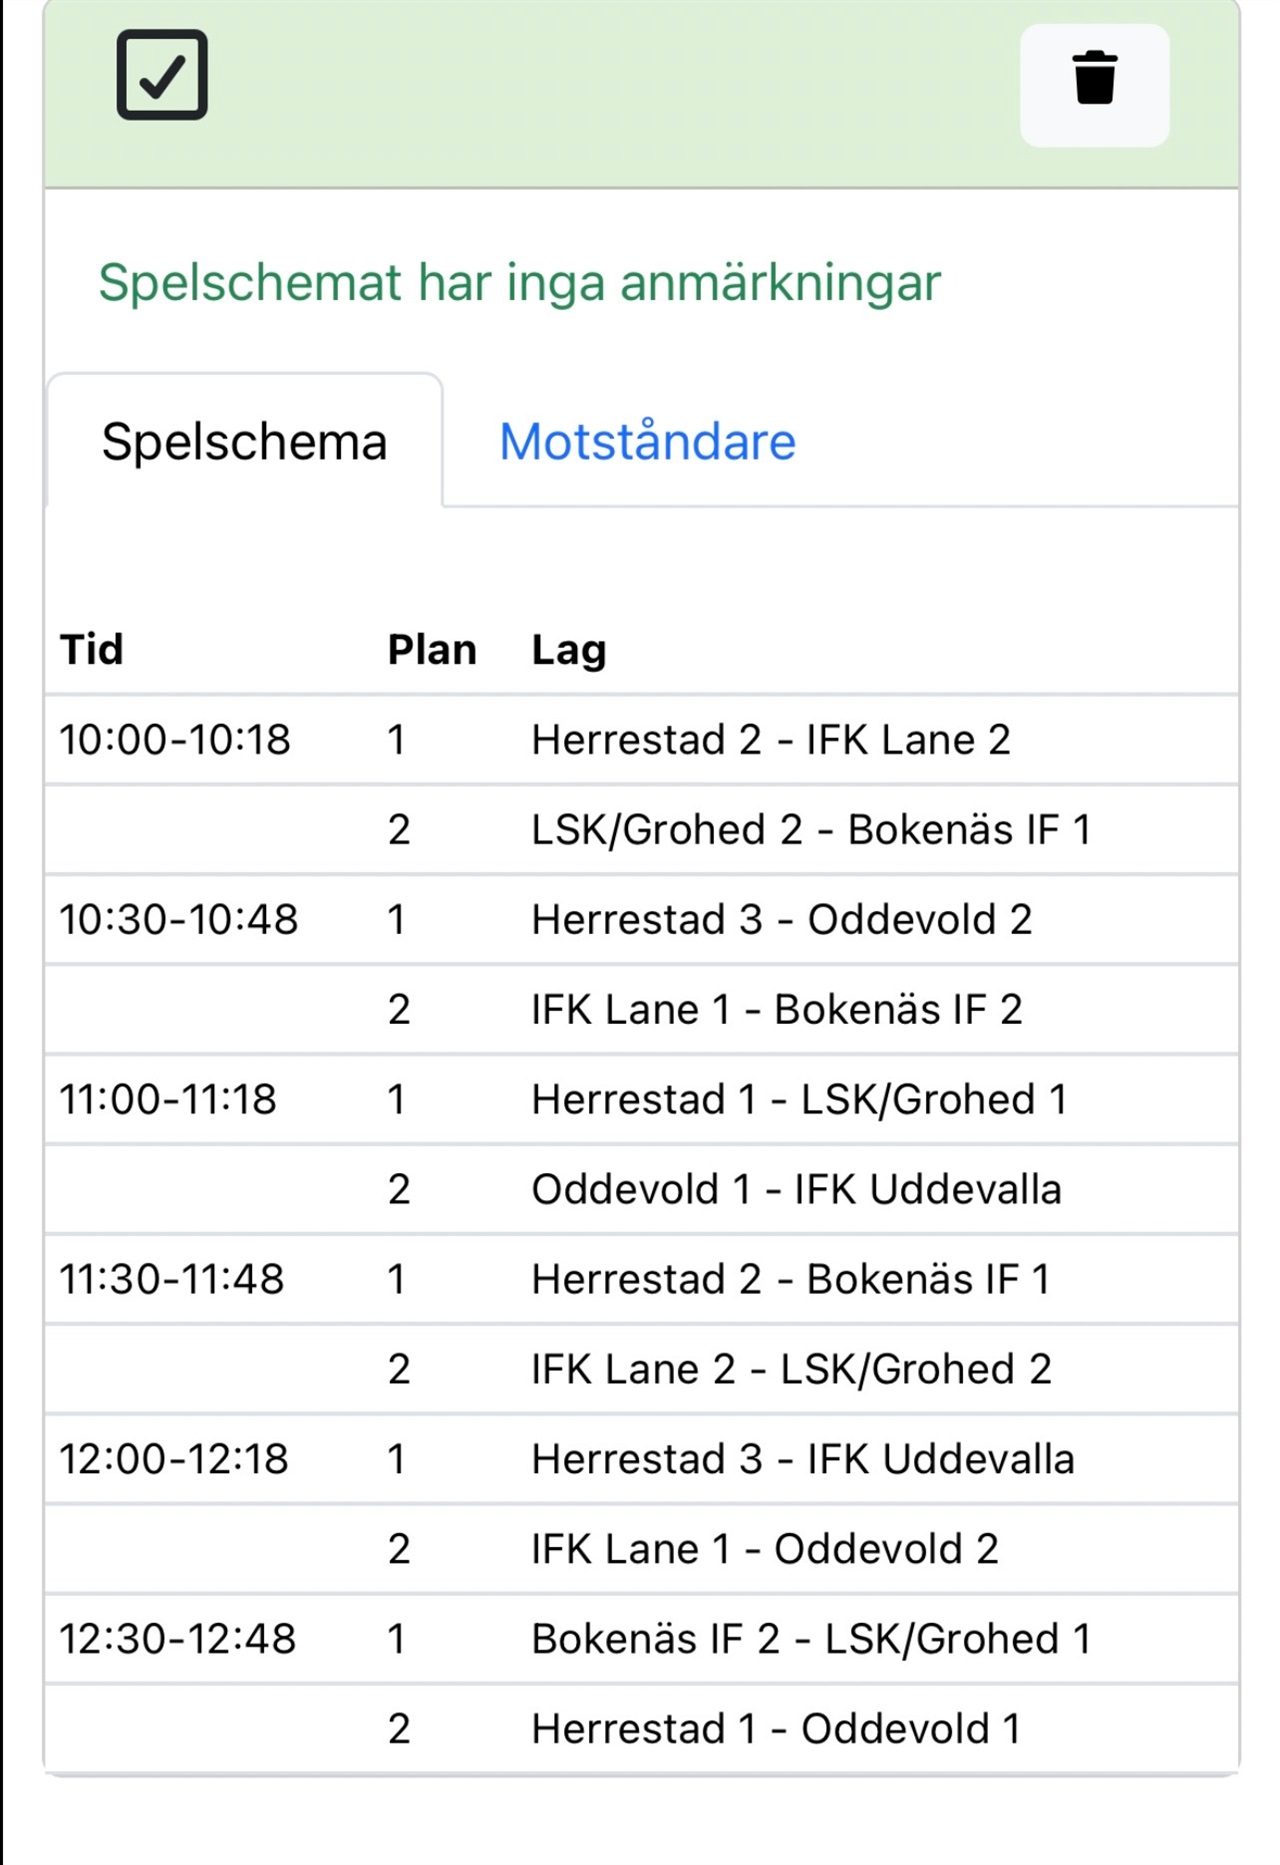Select match IFK Lane 1 - Bokenäs IF 2
This screenshot has width=1280, height=1865.
tap(777, 1009)
